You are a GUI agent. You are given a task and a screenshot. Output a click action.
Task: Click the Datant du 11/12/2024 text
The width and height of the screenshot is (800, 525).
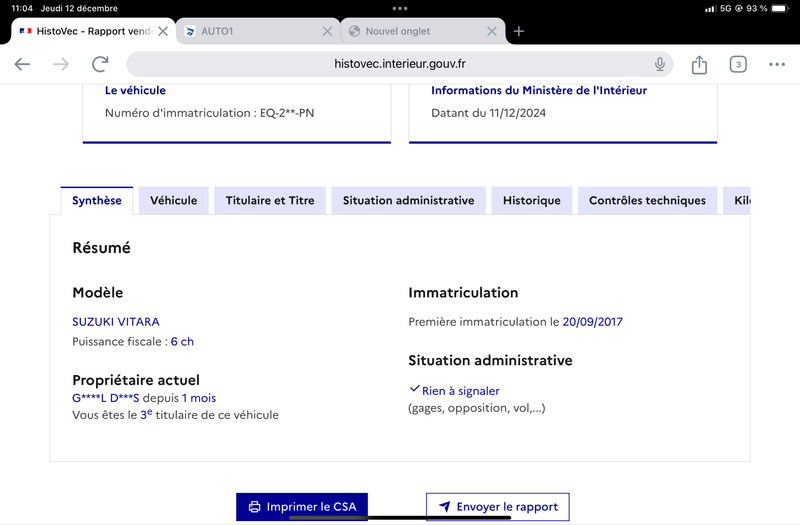point(488,113)
